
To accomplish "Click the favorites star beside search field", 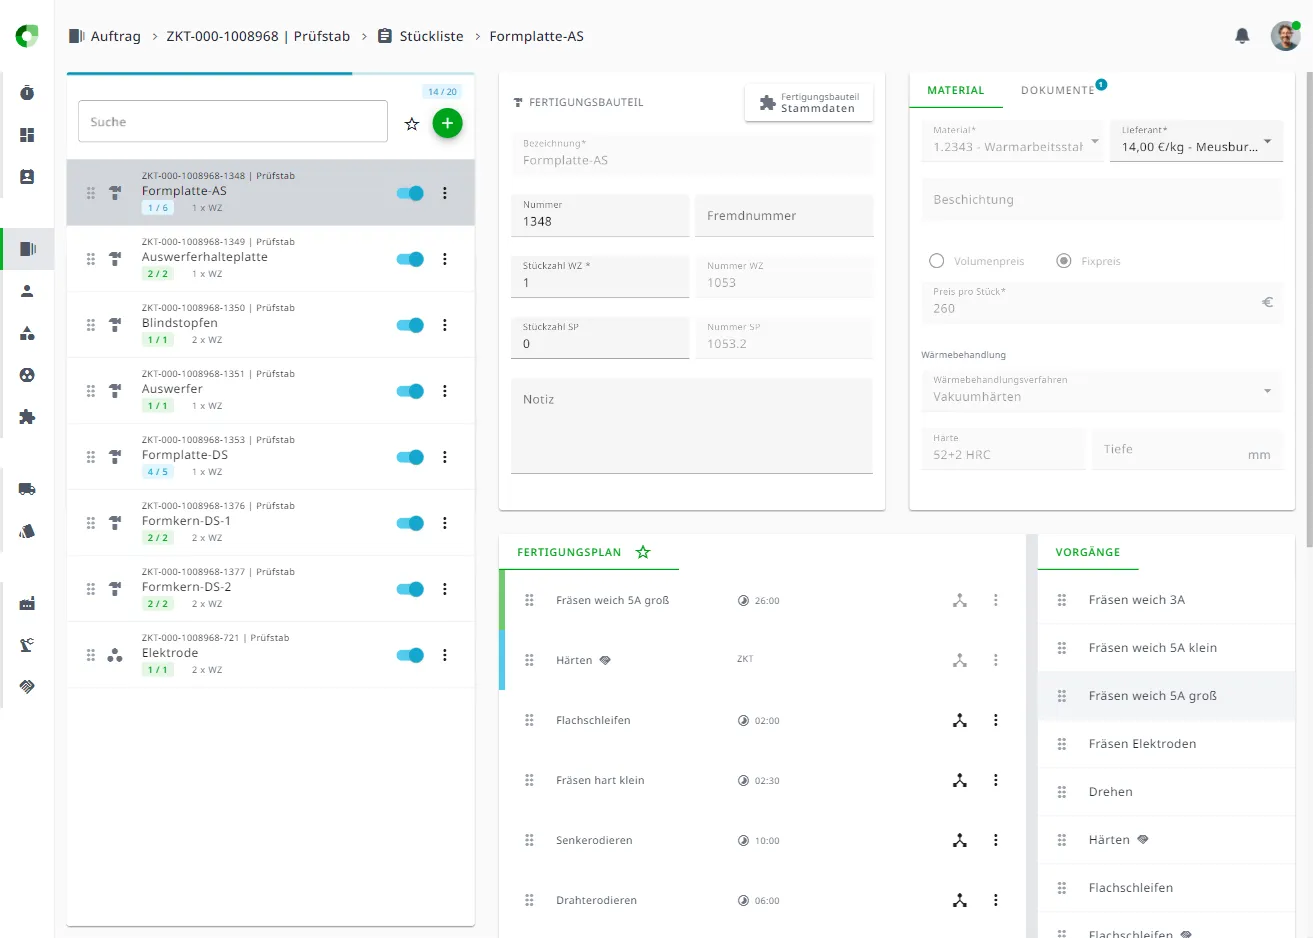I will pos(411,124).
